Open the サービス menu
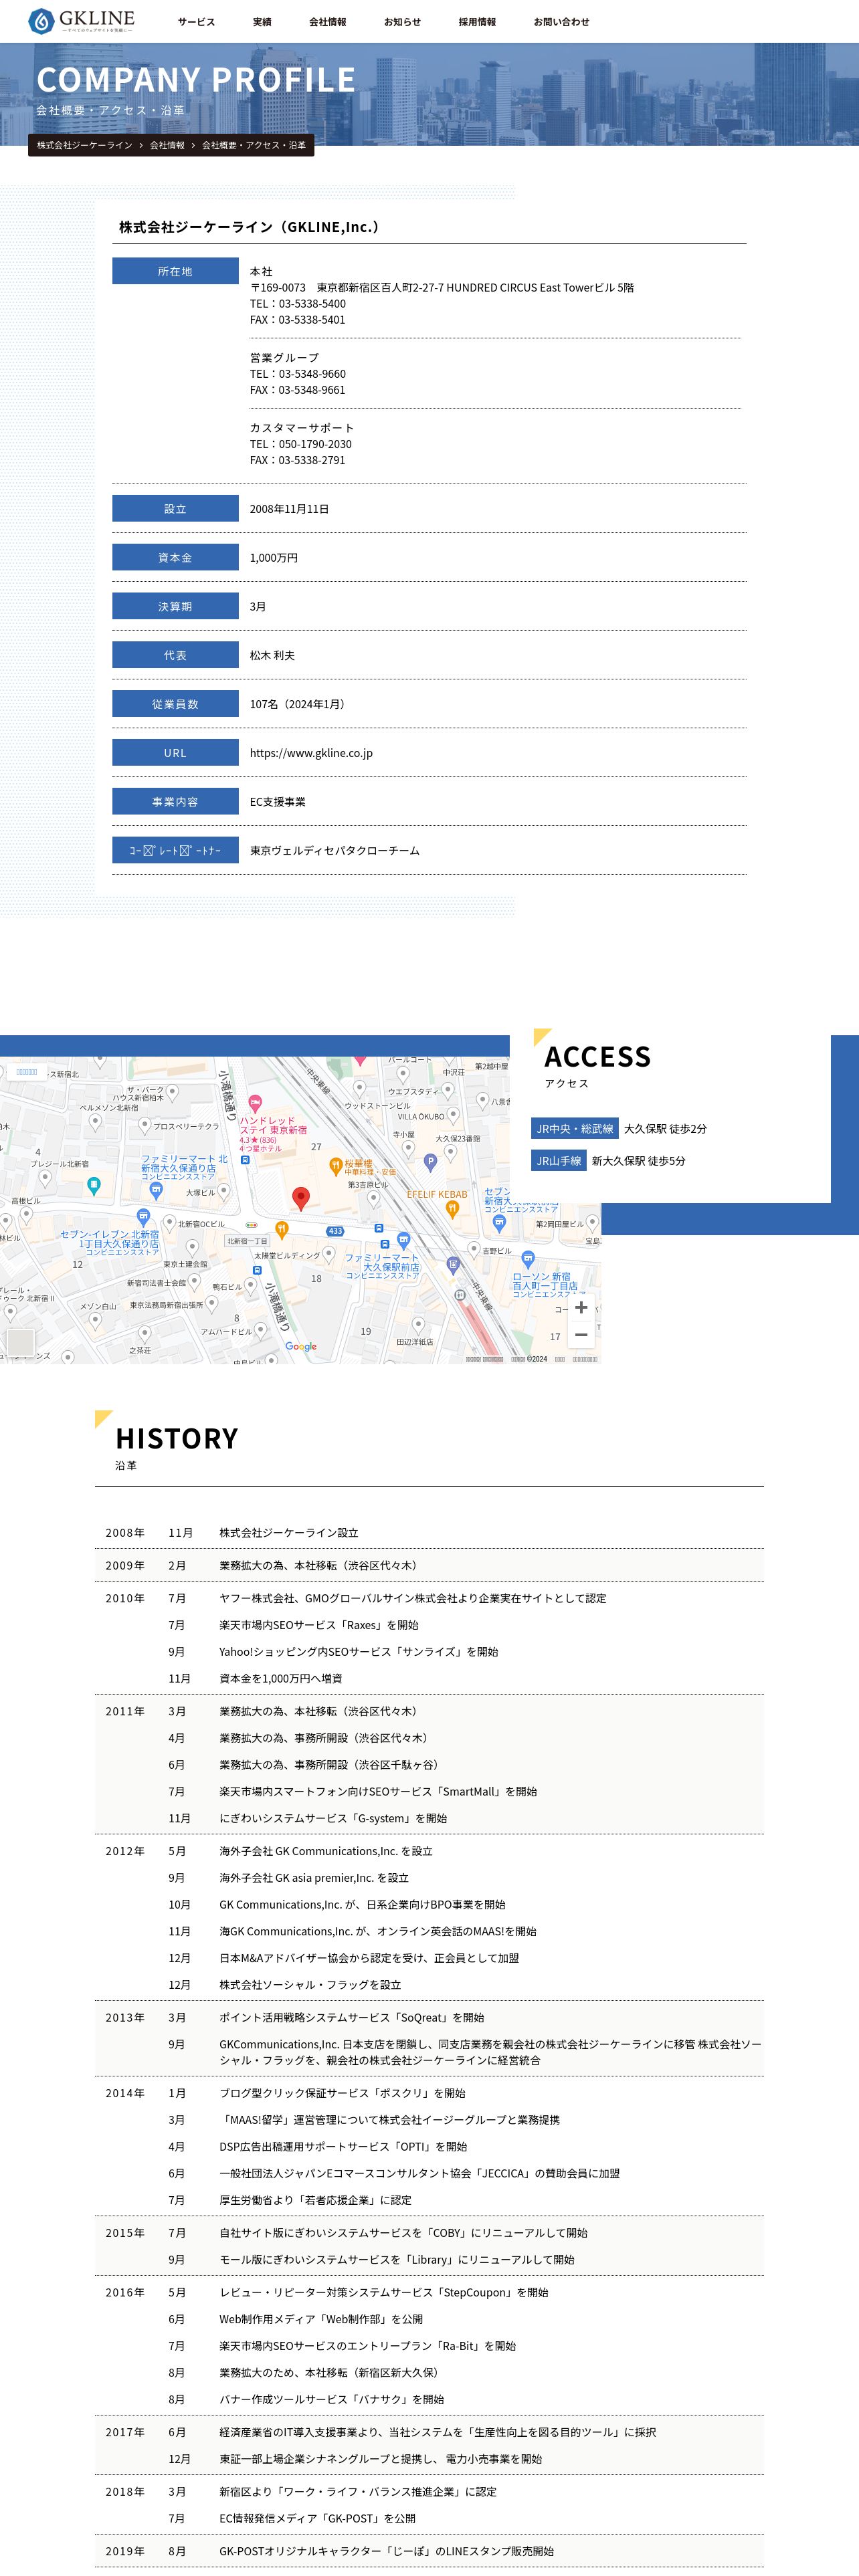This screenshot has height=2576, width=859. pyautogui.click(x=196, y=22)
